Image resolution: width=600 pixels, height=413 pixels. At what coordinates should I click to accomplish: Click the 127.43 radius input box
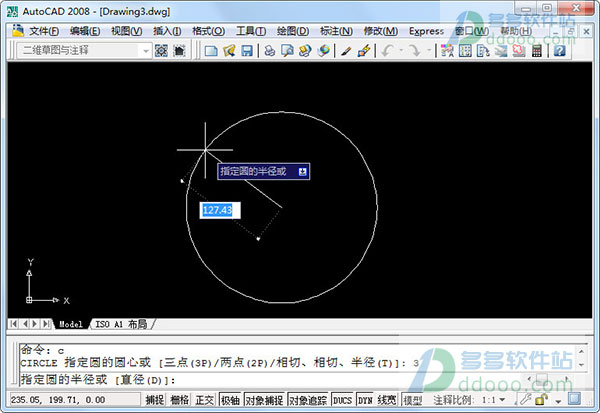pos(220,210)
